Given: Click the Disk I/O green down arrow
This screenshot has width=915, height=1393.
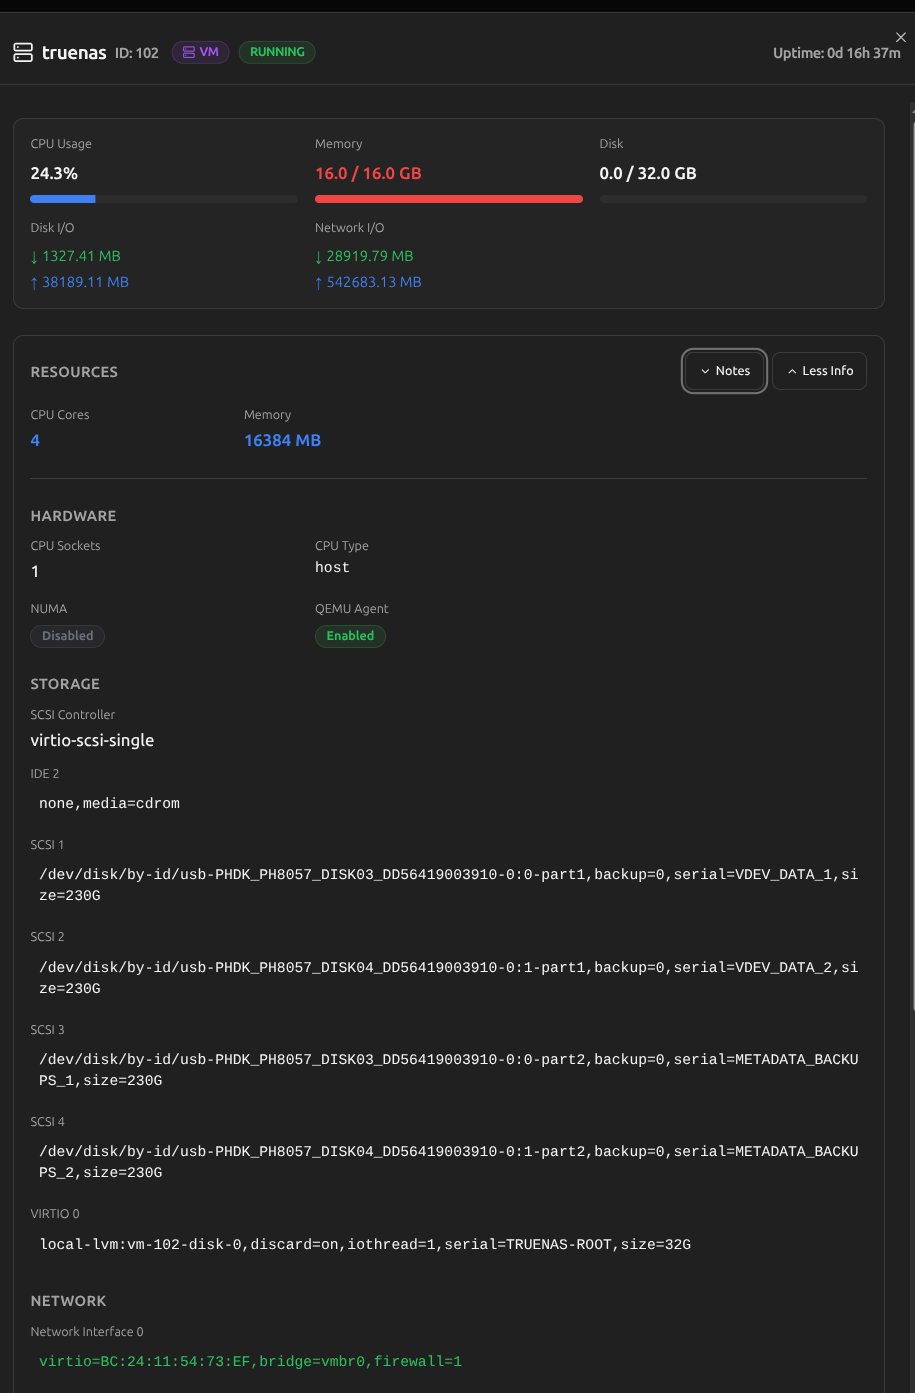Looking at the screenshot, I should pos(36,257).
